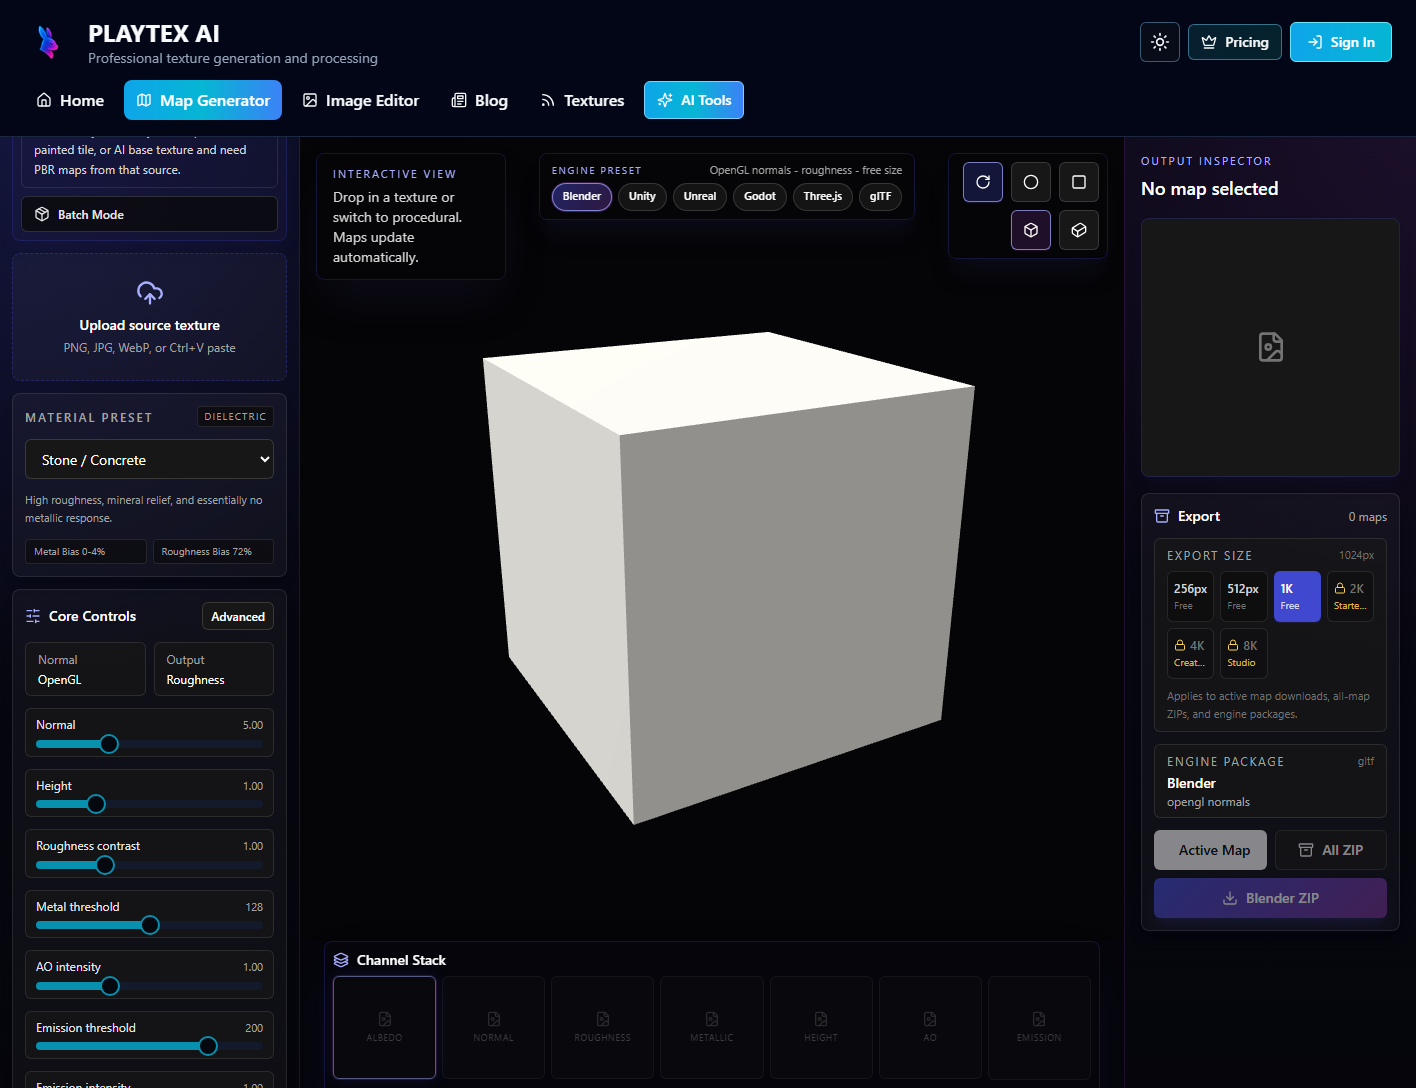Open the Image Editor tab
This screenshot has width=1416, height=1088.
tap(361, 100)
